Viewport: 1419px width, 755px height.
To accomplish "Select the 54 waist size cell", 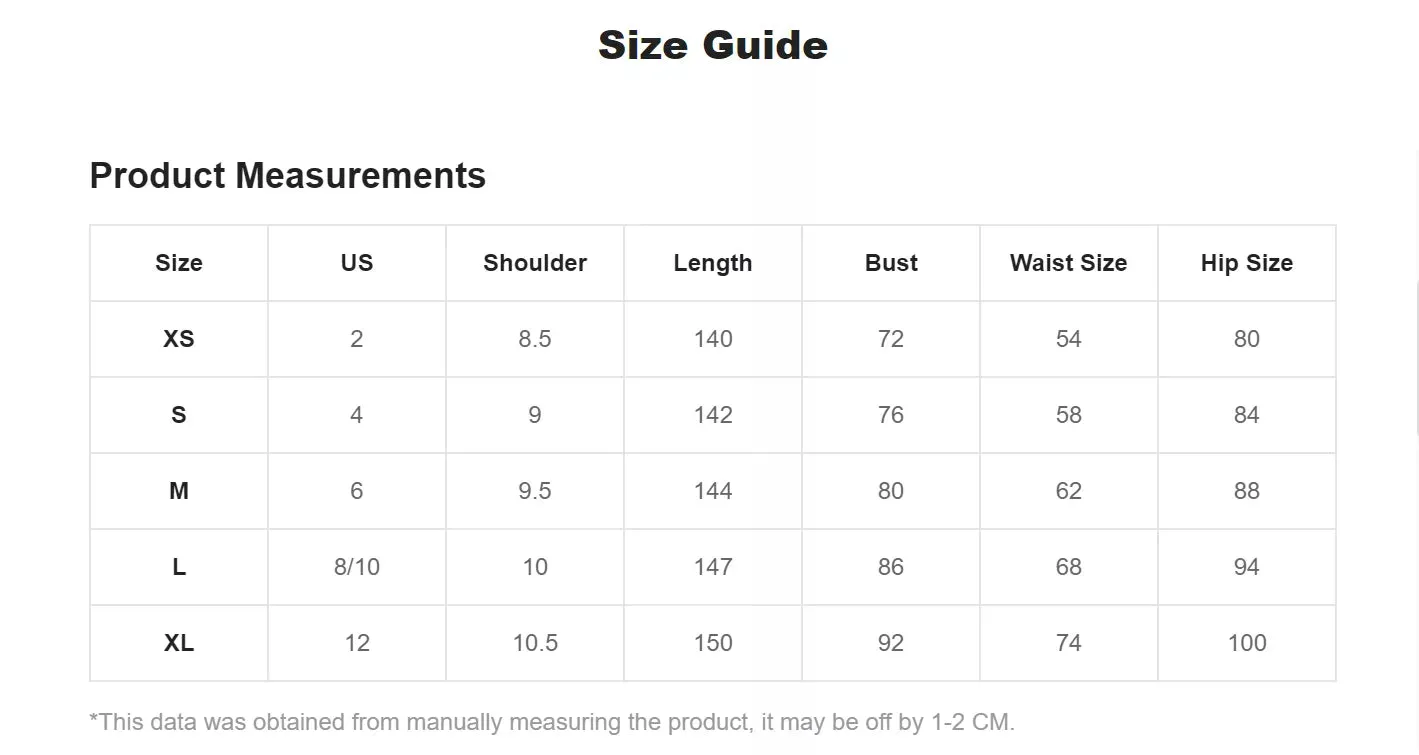I will coord(1068,339).
